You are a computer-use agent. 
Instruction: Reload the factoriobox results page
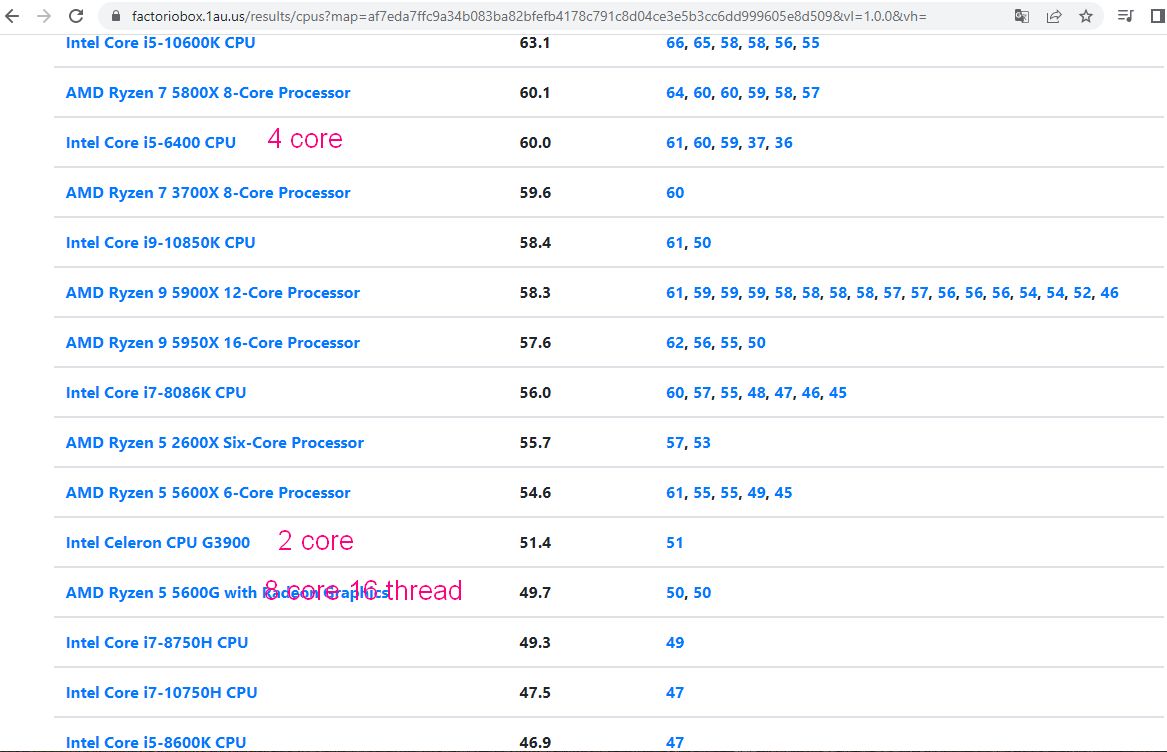click(x=76, y=16)
